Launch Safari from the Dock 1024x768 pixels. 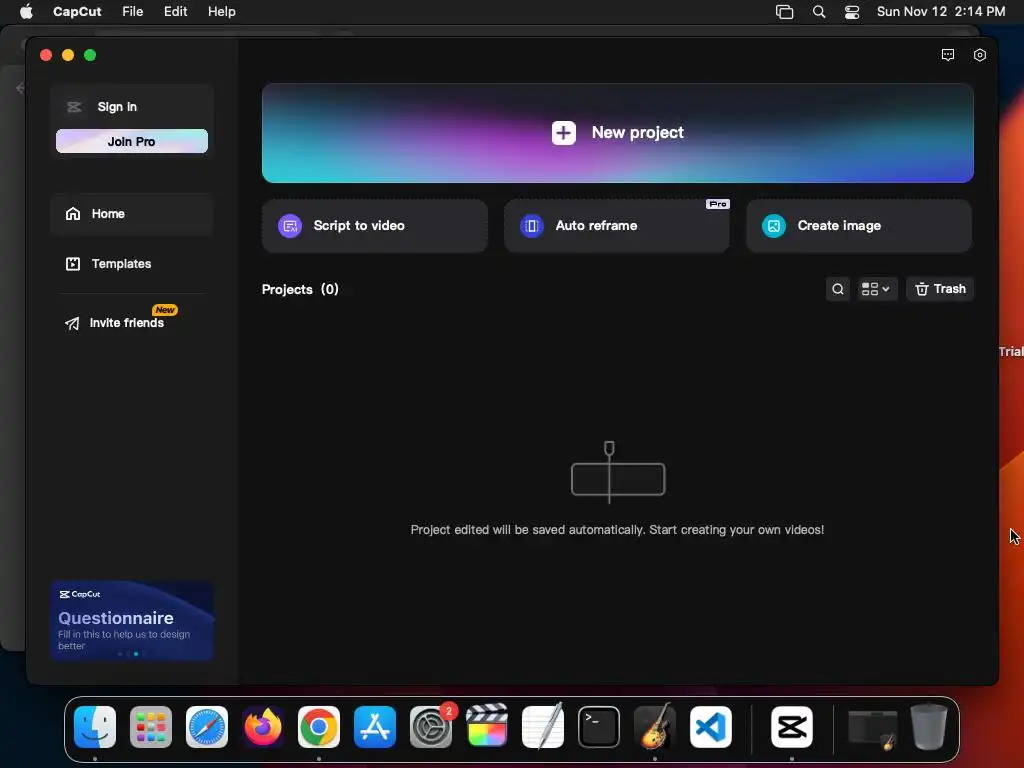(207, 727)
